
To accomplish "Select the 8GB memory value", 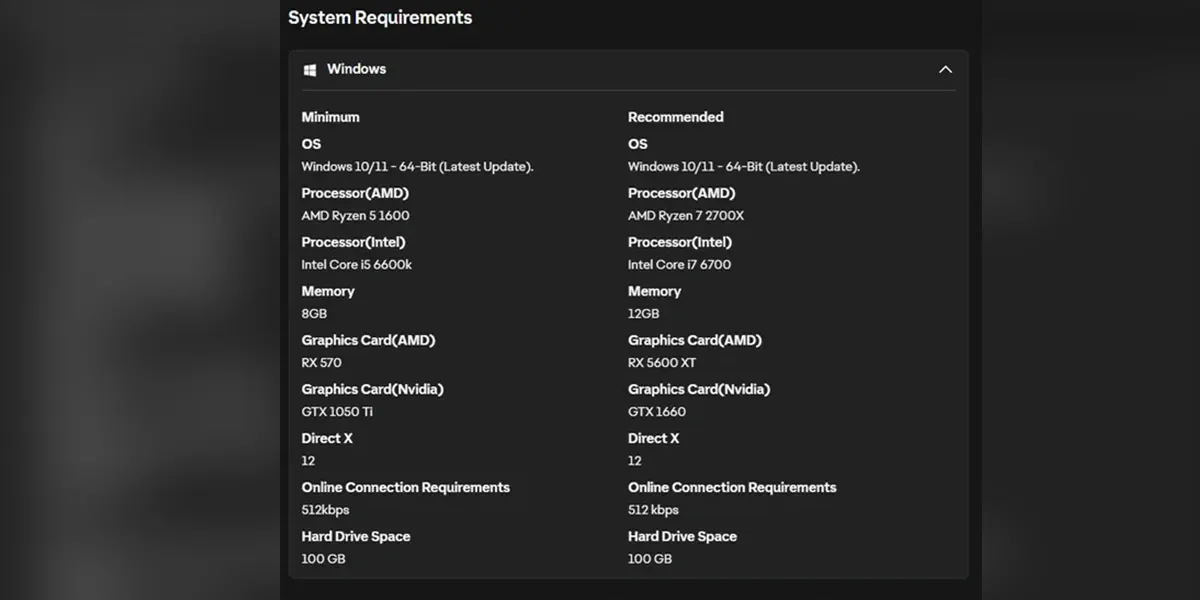I will [x=314, y=313].
